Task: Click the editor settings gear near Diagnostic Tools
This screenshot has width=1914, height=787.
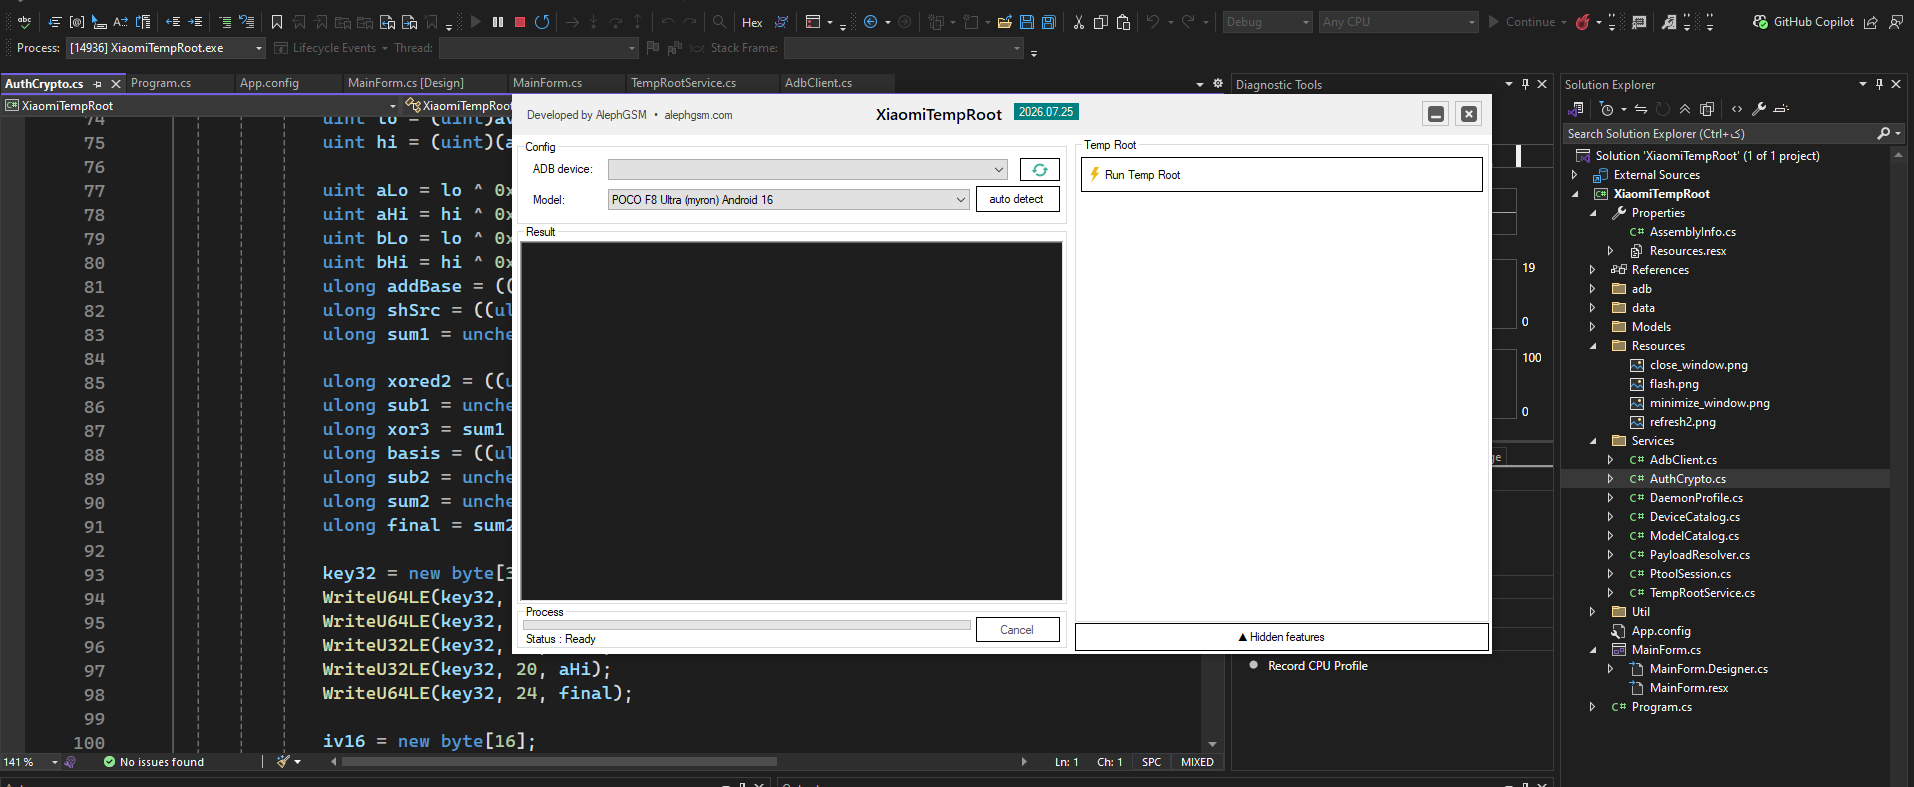Action: coord(1218,84)
